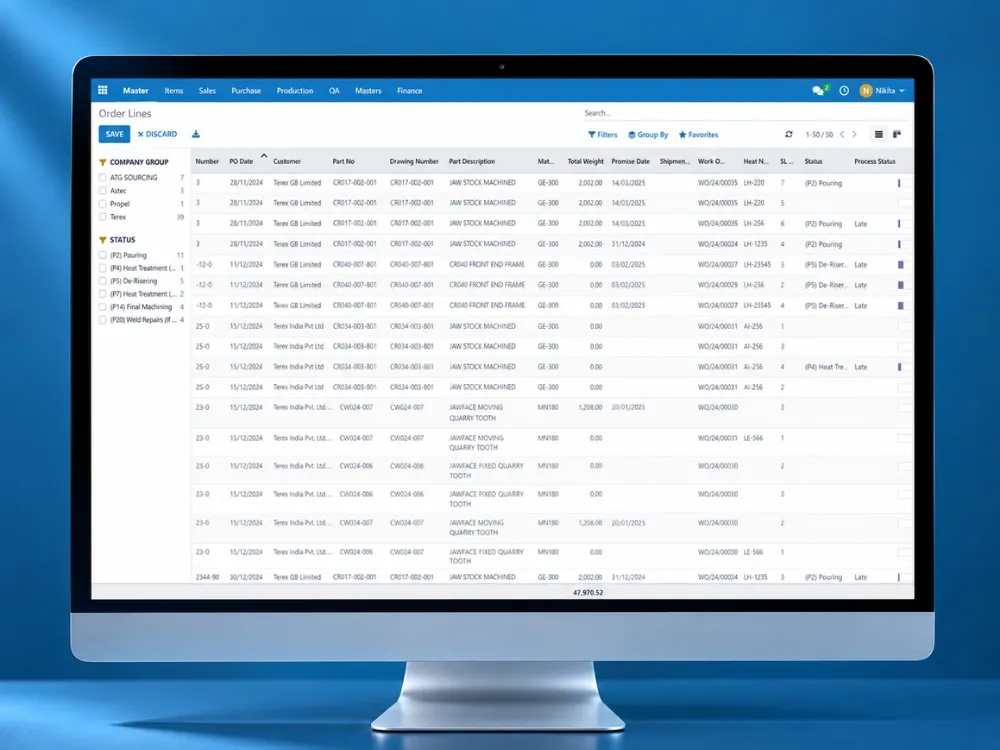Tick the ATG SOURCING checkbox
Screen dimensions: 1000x750
(103, 177)
